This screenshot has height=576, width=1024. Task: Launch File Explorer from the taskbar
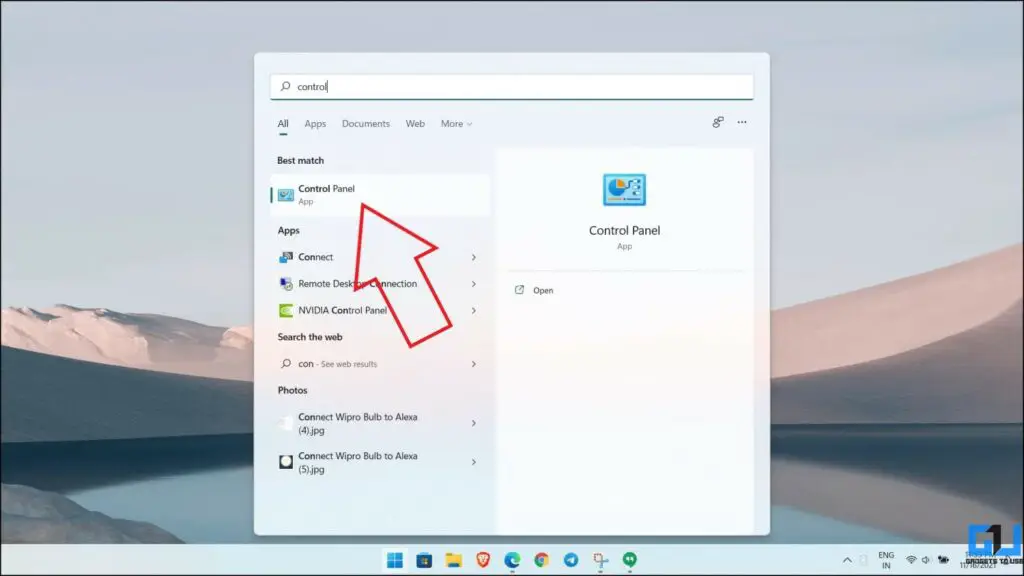click(x=452, y=560)
